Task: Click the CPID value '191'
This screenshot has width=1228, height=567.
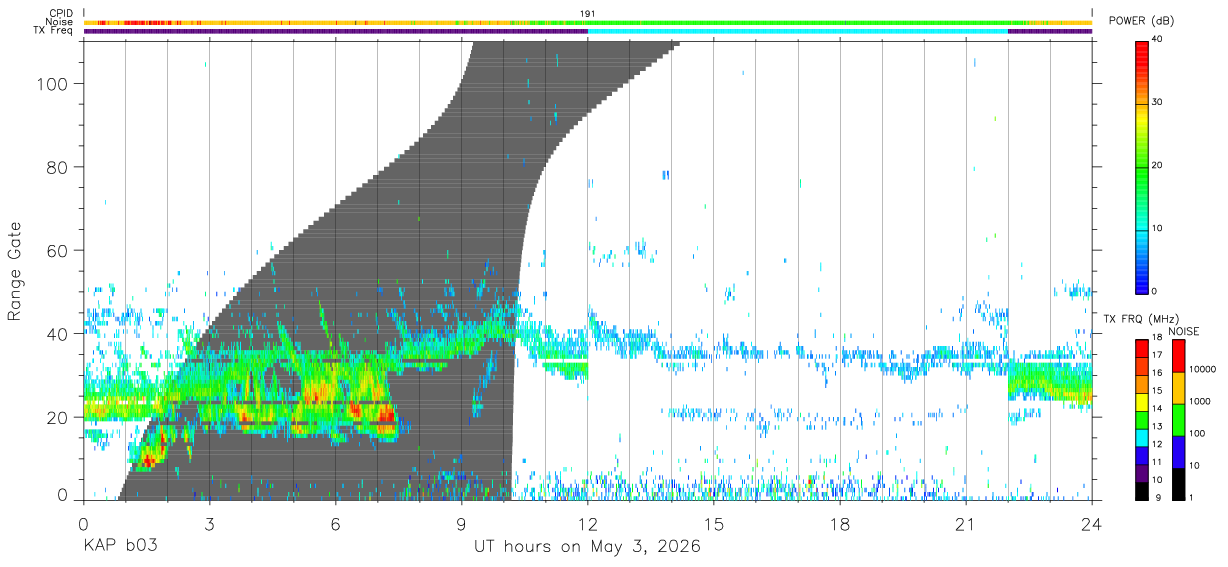Action: tap(588, 13)
